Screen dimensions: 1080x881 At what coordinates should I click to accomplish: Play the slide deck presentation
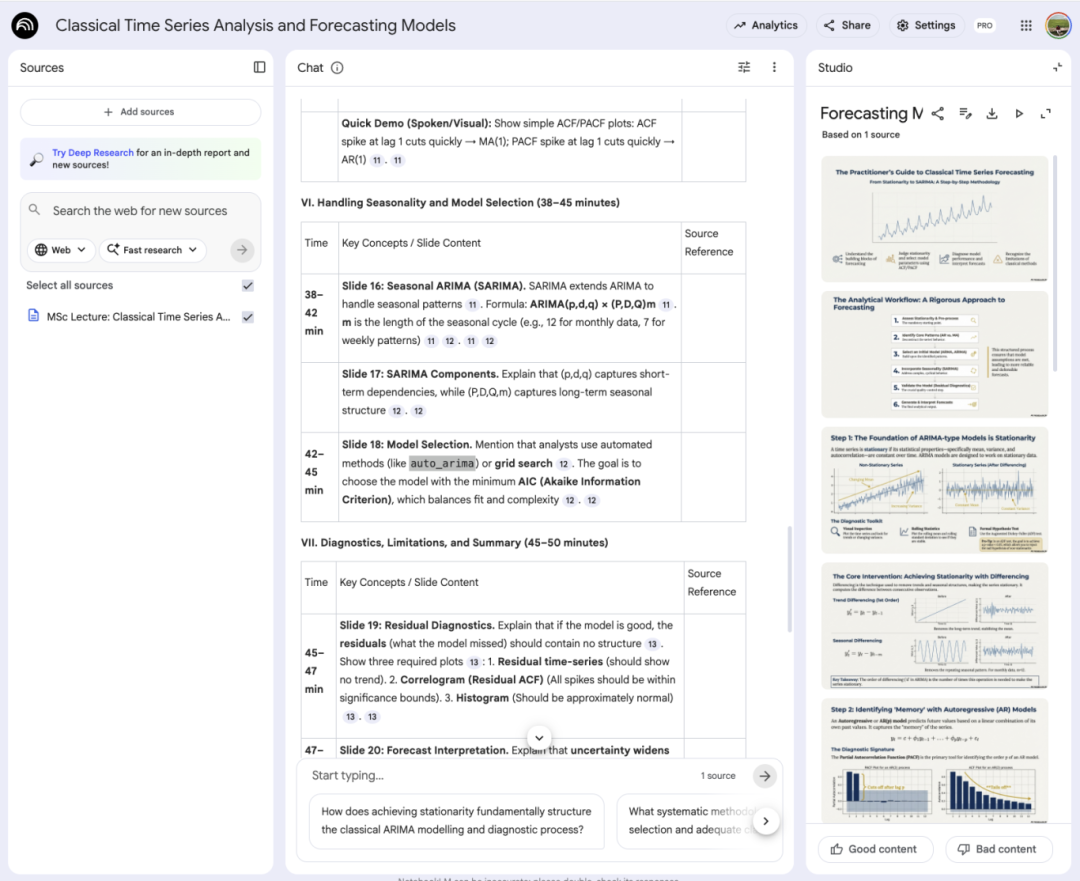1019,114
